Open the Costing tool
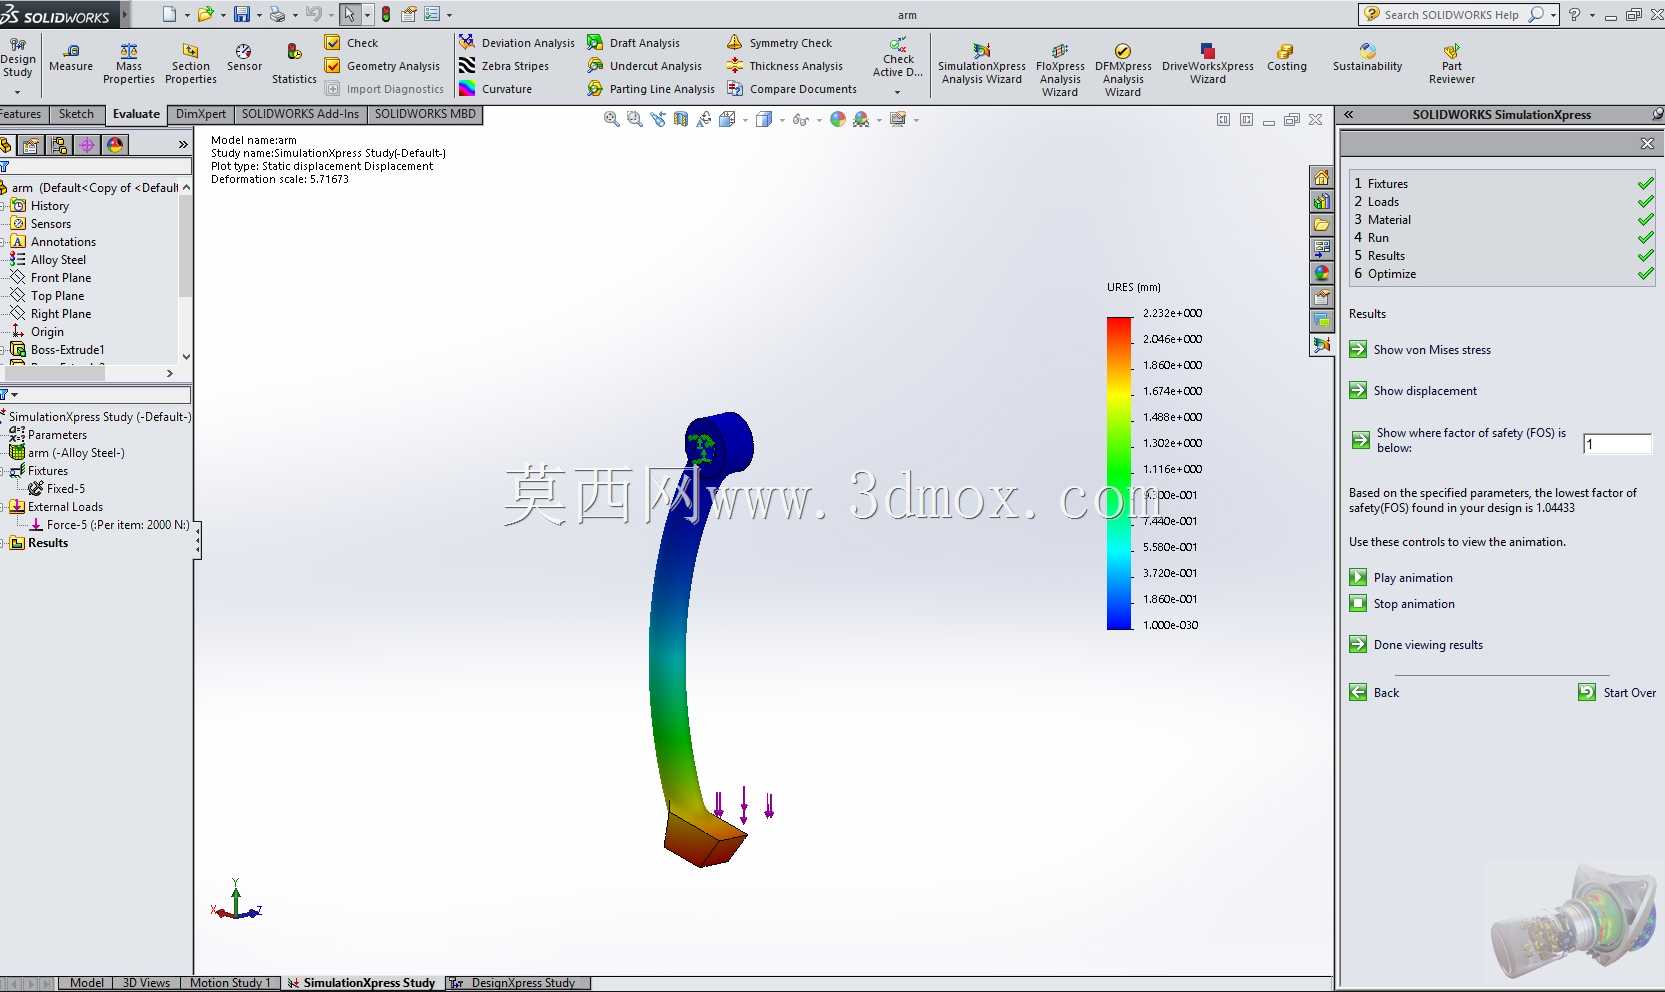Viewport: 1665px width, 992px height. (x=1286, y=58)
